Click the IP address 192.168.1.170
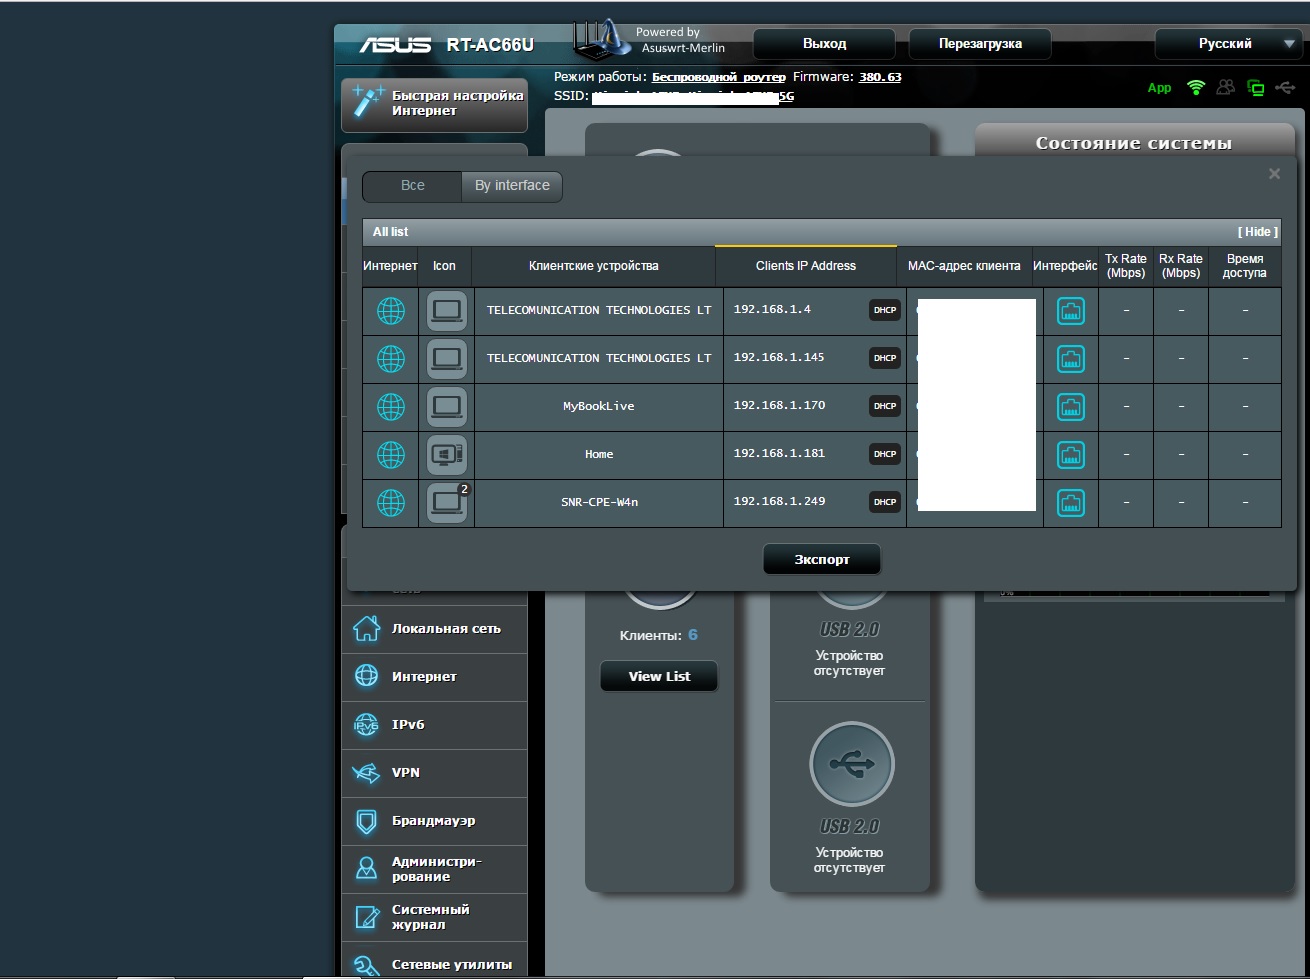Screen dimensions: 1310x979 pyautogui.click(x=779, y=406)
